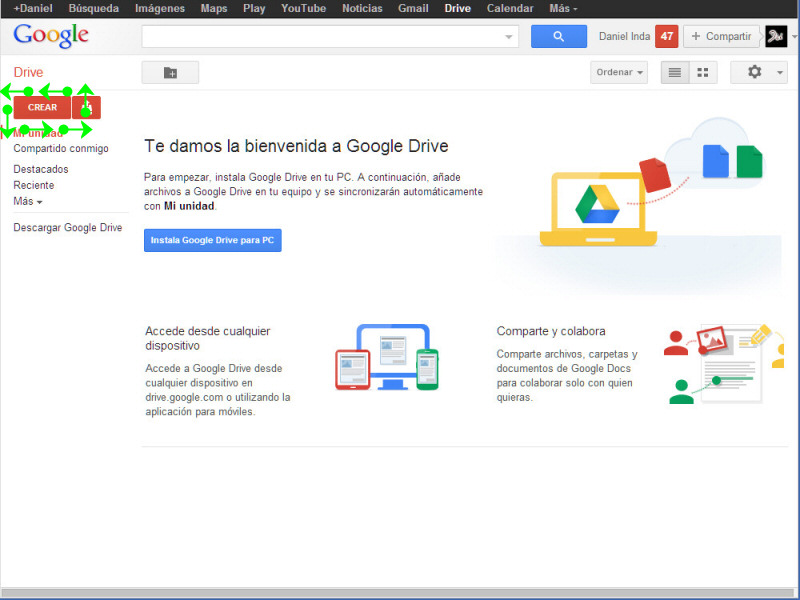Viewport: 800px width, 600px height.
Task: Open the profile avatar picture
Action: [x=776, y=36]
